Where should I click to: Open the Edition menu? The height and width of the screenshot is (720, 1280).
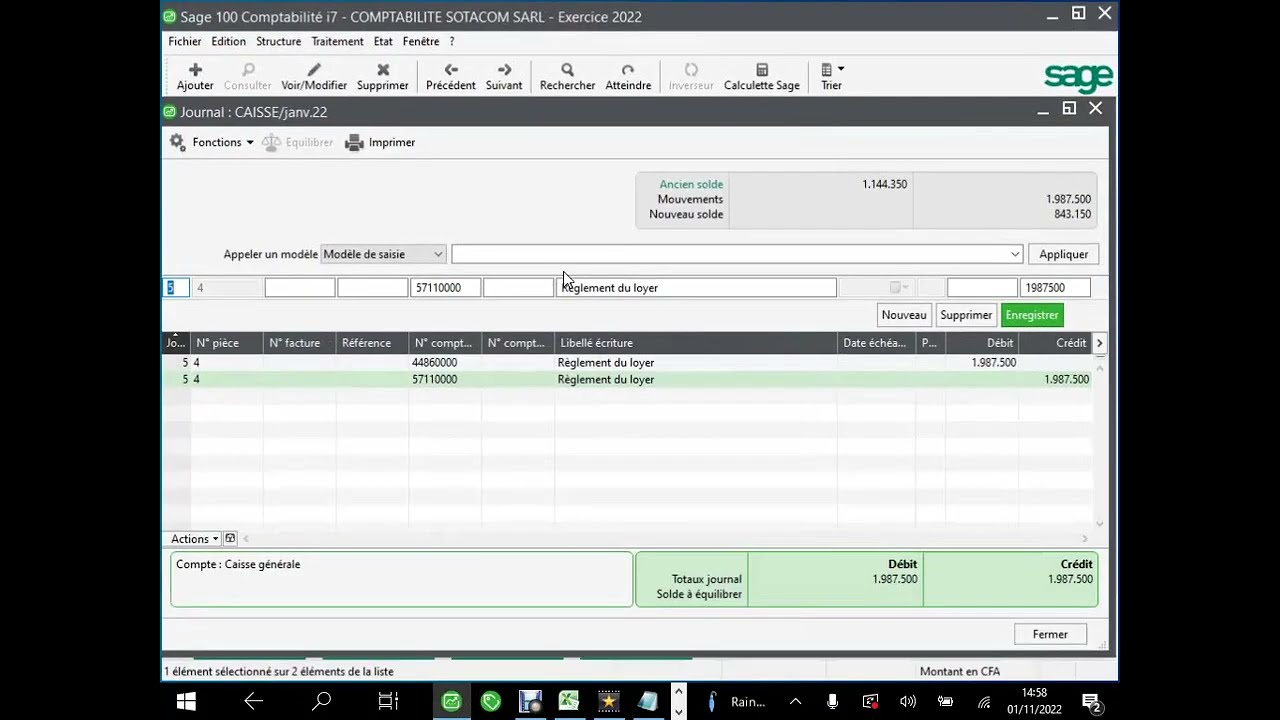click(228, 42)
